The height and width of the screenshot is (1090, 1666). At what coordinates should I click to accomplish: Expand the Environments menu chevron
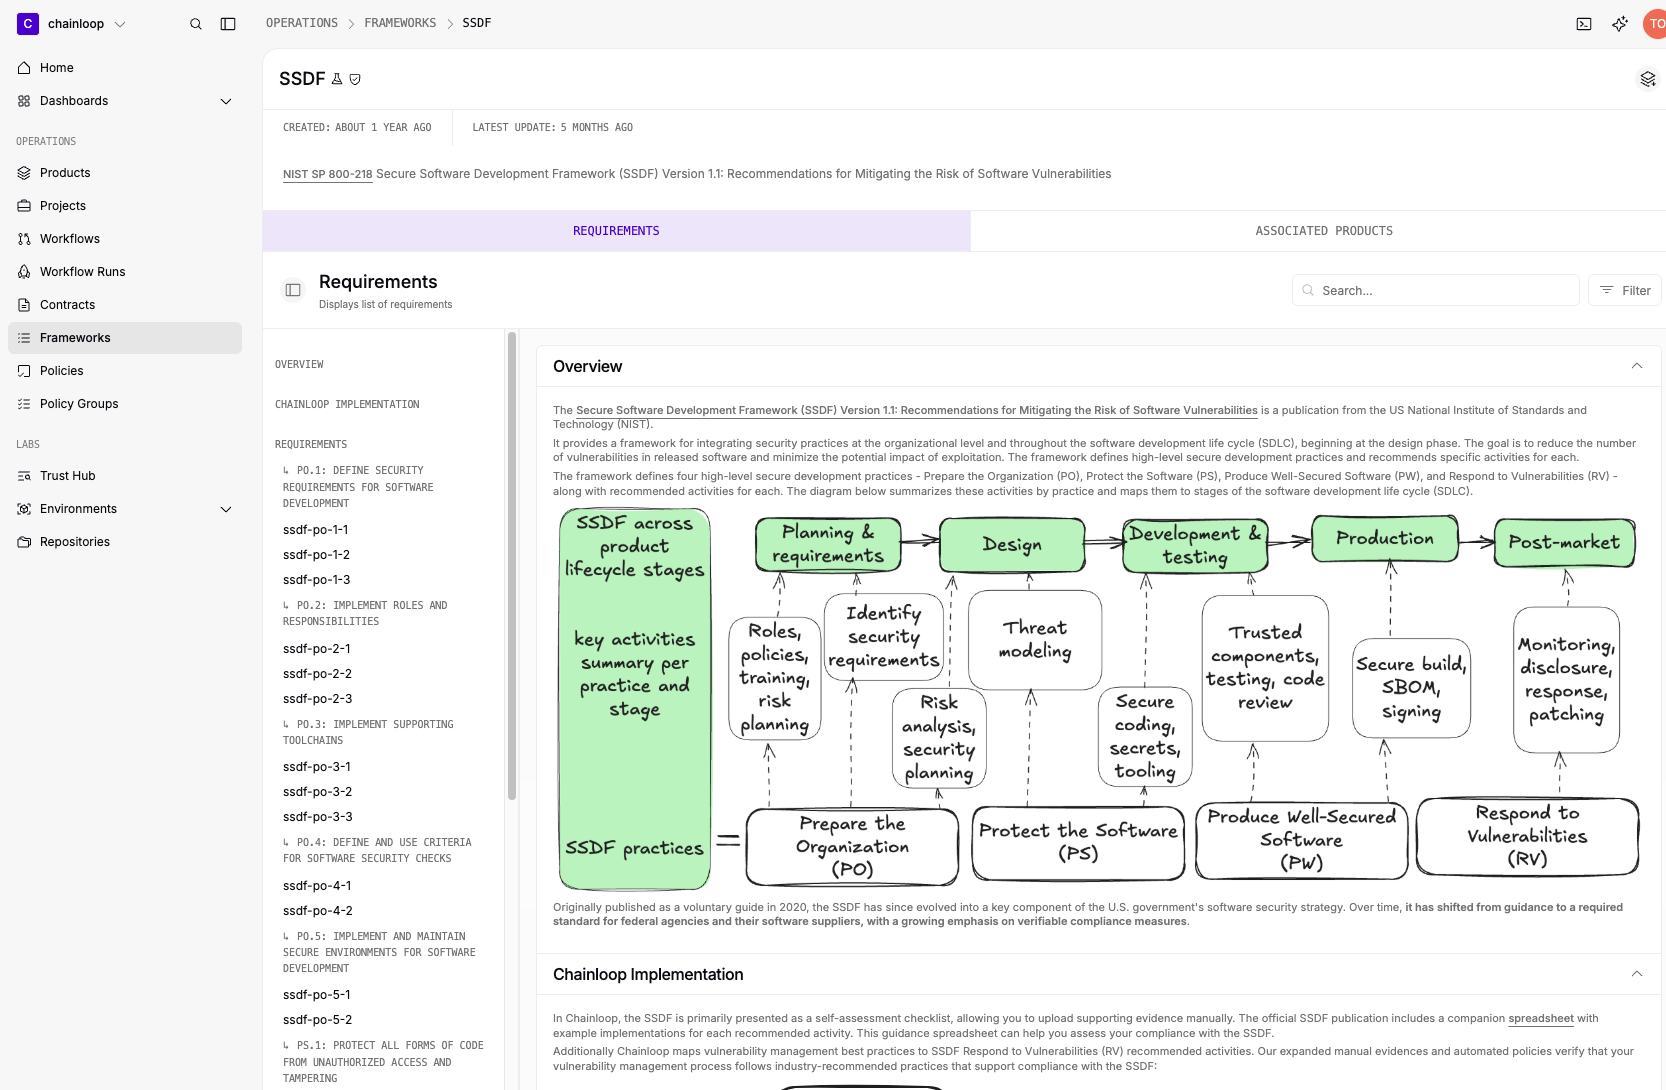point(226,509)
